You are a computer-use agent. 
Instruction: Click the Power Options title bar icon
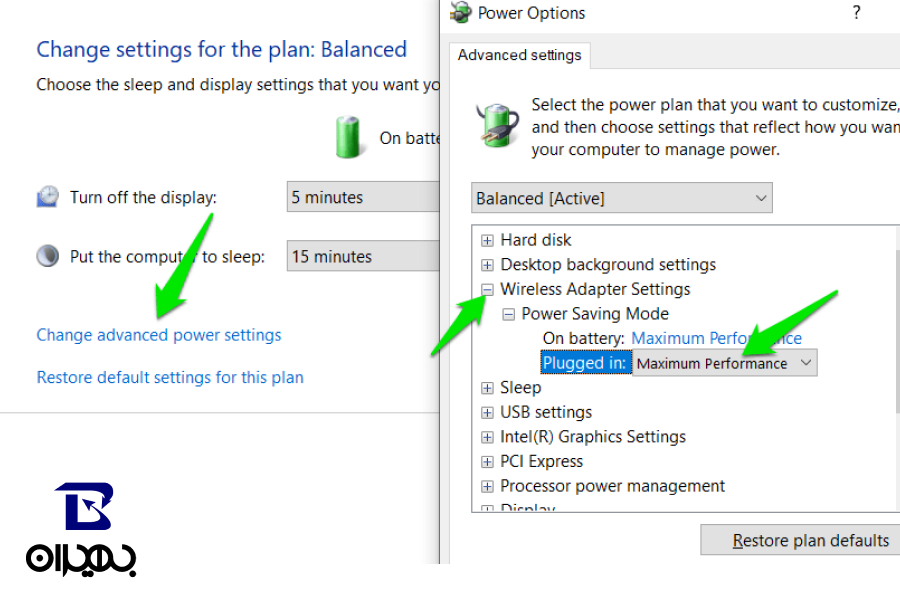[461, 13]
